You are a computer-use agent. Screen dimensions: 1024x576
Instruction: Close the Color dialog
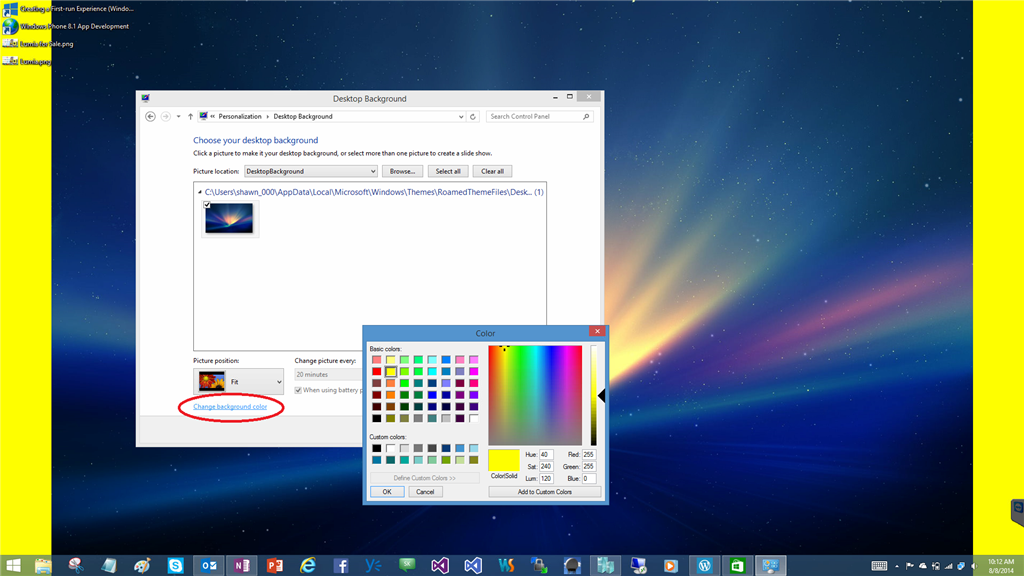click(597, 331)
